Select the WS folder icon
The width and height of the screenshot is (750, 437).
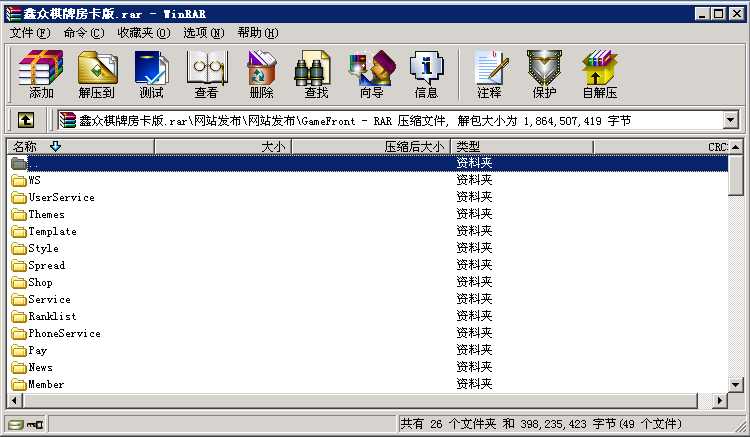[19, 180]
